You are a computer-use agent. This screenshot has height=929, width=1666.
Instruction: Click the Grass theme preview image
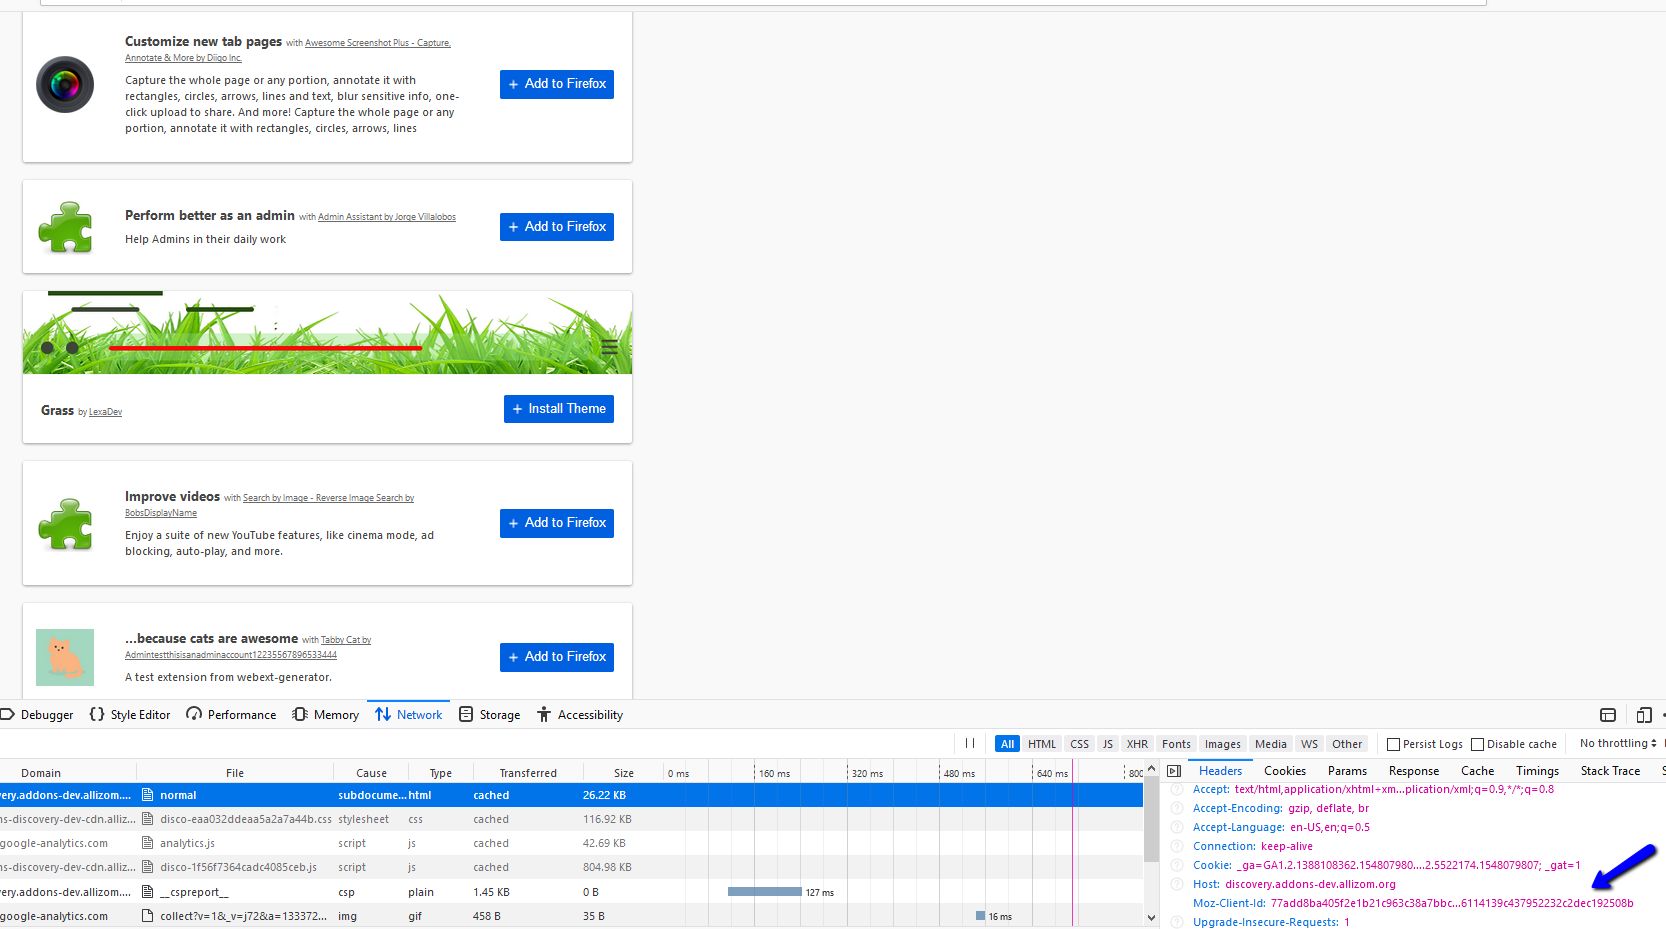327,333
